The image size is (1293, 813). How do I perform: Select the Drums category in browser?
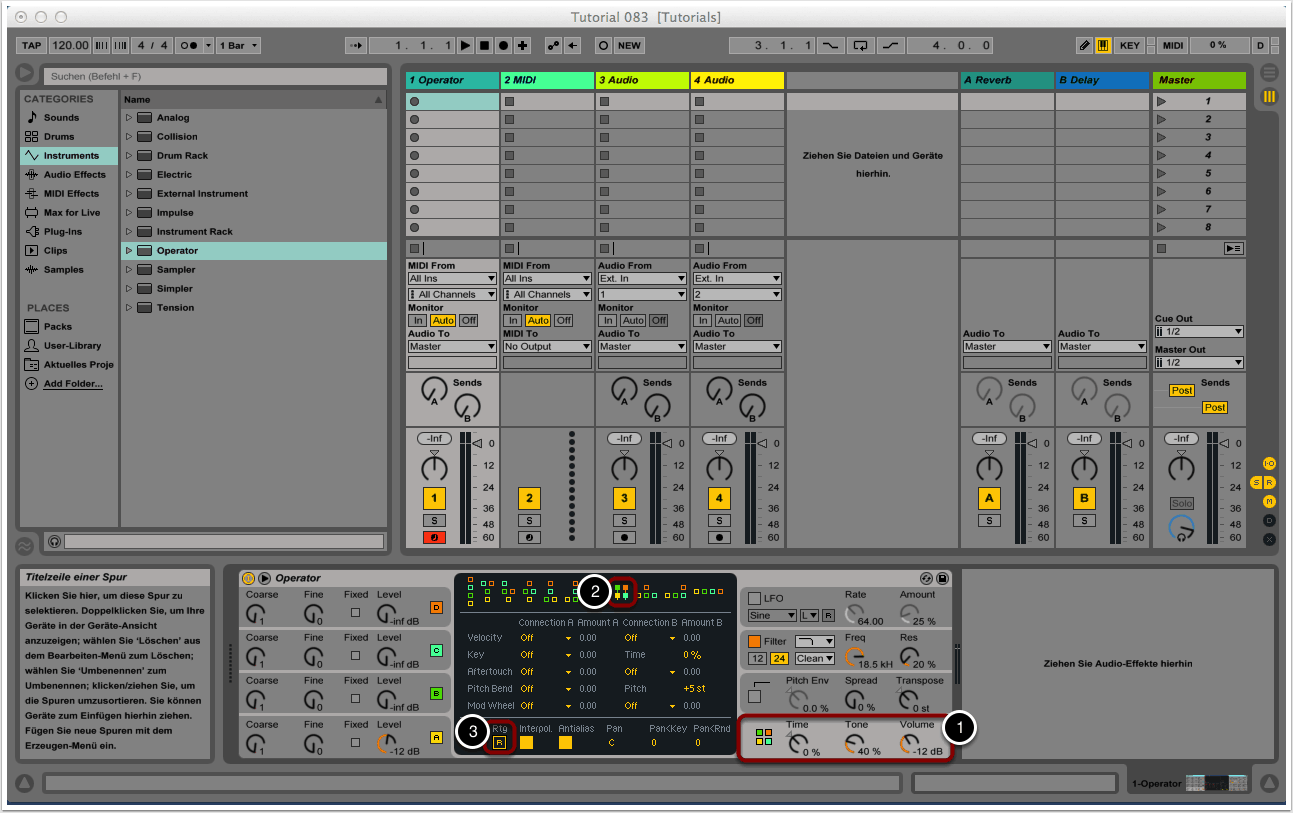(x=58, y=137)
